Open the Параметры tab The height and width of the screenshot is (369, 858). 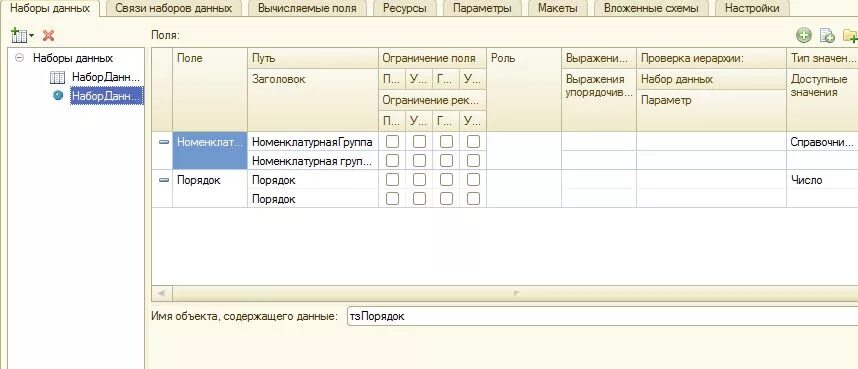(x=482, y=8)
